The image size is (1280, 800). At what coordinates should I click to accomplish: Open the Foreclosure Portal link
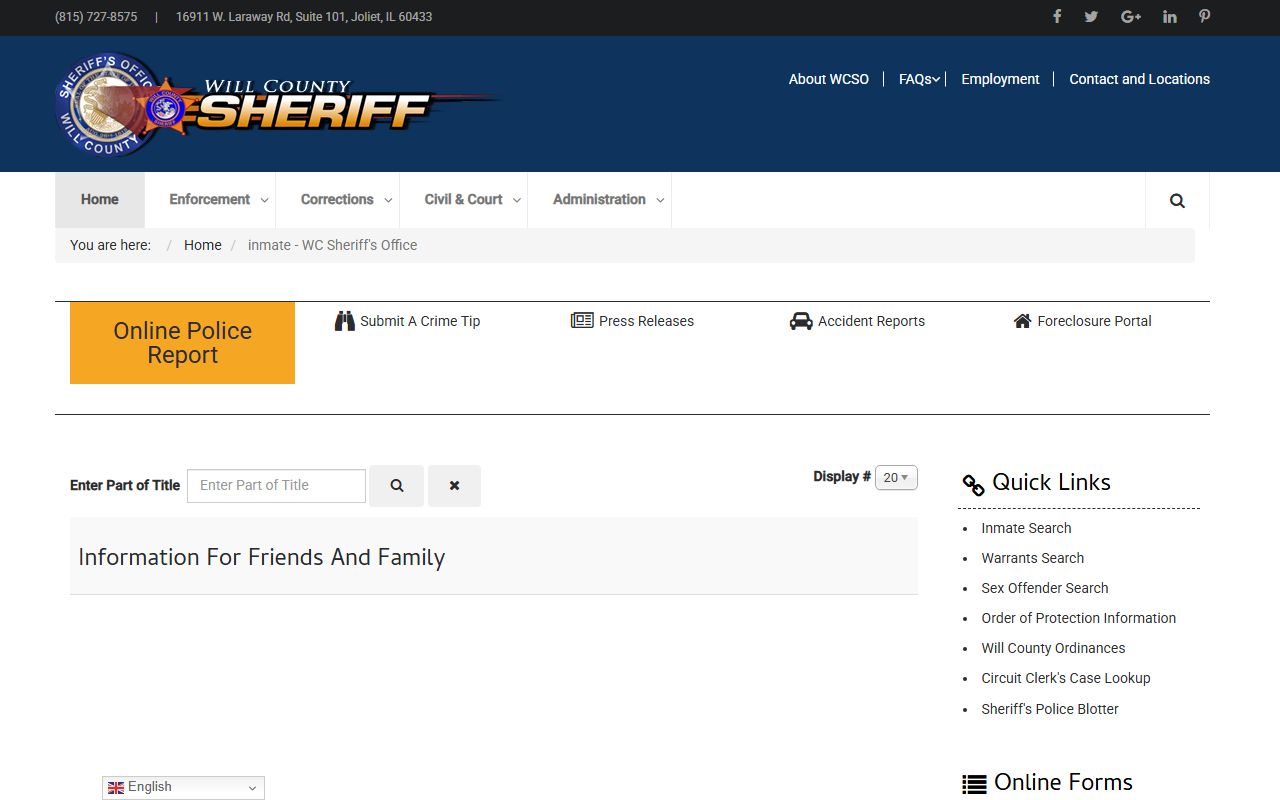click(1094, 321)
